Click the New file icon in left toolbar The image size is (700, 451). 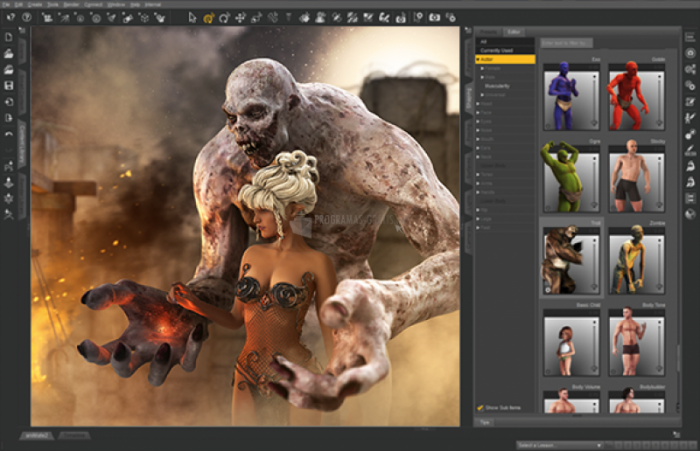[x=9, y=37]
